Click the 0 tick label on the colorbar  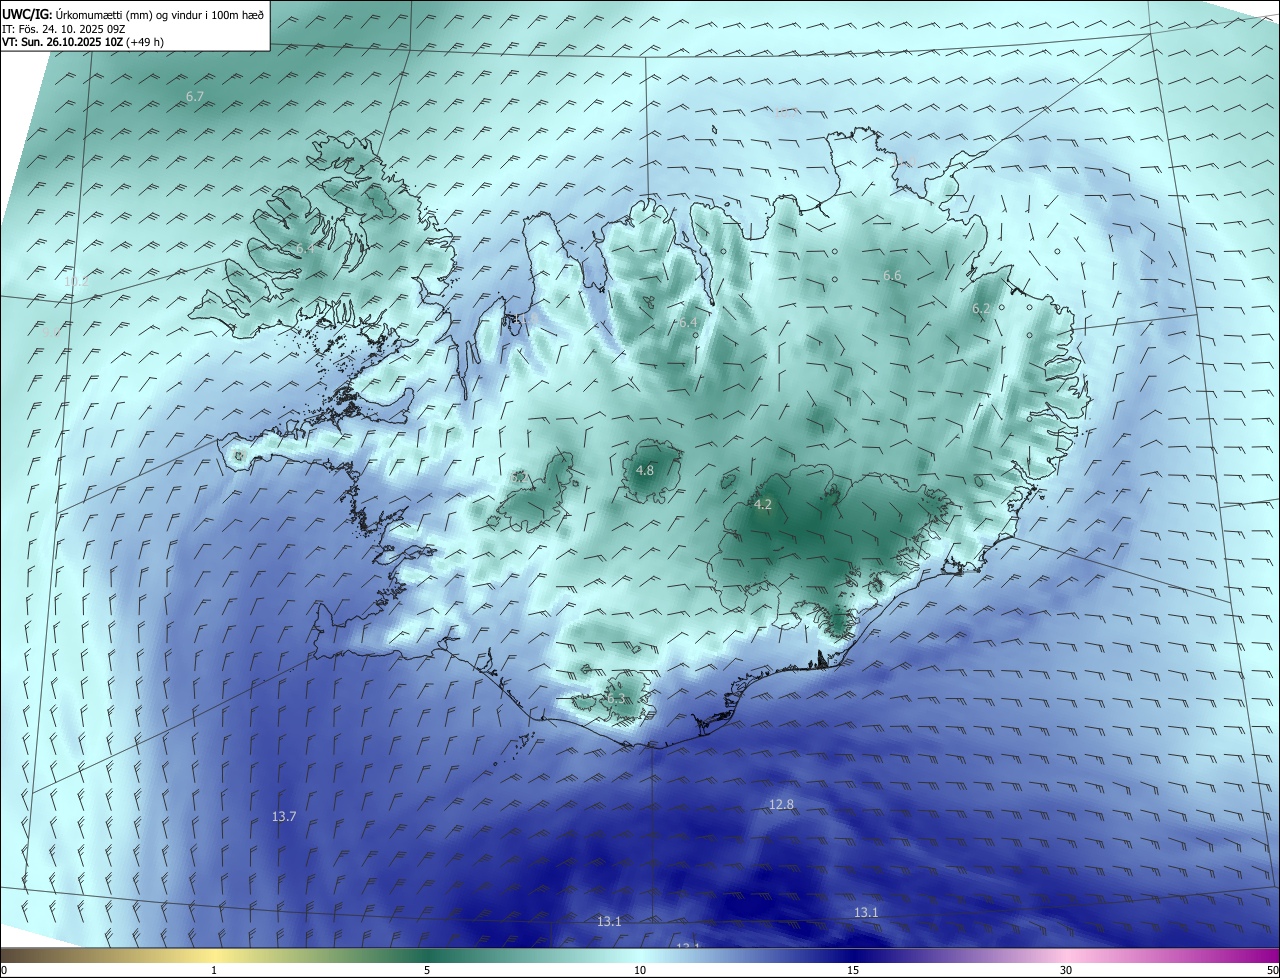click(4, 970)
